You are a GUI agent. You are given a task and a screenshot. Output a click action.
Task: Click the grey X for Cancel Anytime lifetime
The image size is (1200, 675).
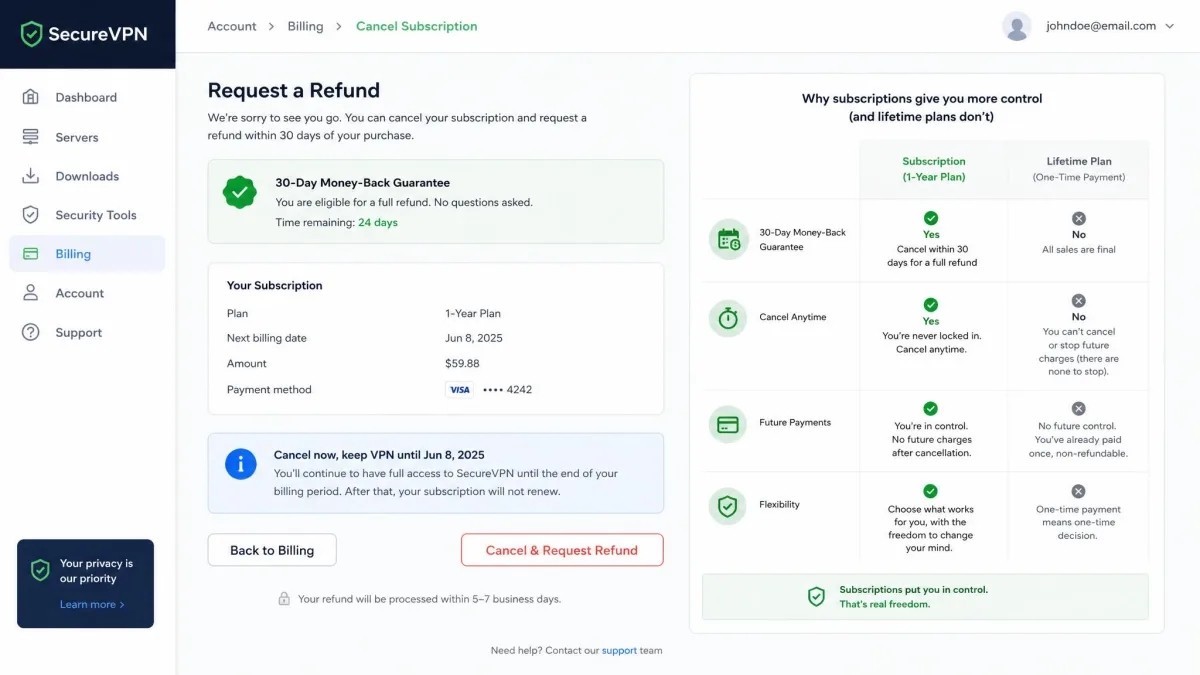pyautogui.click(x=1078, y=300)
